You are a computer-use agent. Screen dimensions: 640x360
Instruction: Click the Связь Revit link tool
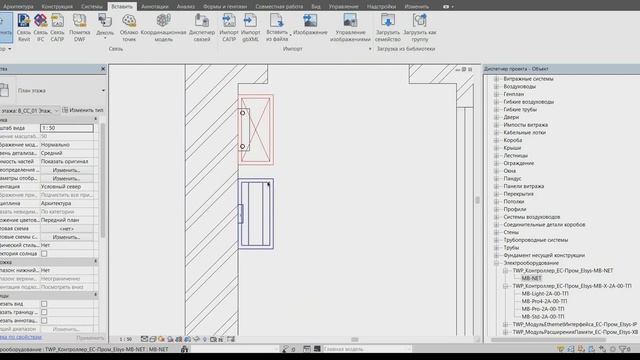24,27
